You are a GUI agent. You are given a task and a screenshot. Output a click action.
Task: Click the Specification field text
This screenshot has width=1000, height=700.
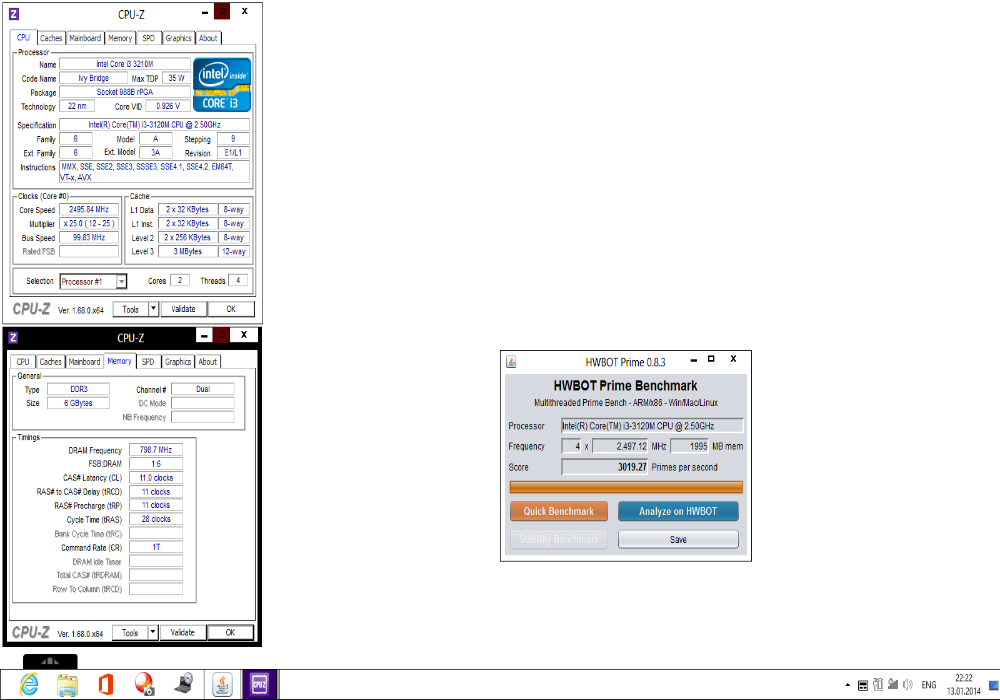tap(154, 125)
